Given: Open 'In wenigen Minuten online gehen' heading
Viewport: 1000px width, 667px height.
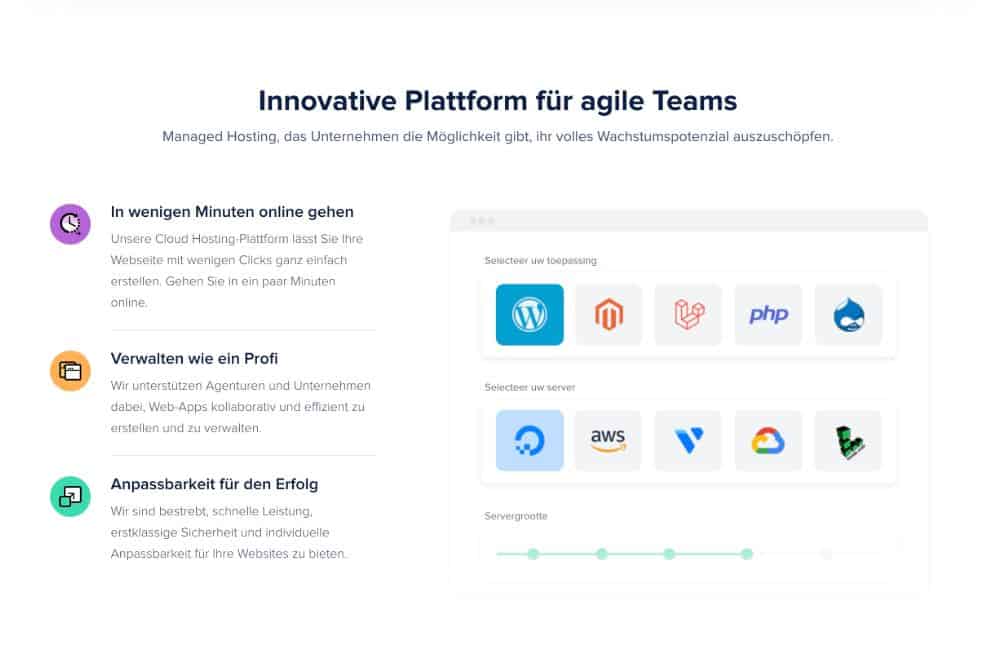Looking at the screenshot, I should pos(232,212).
